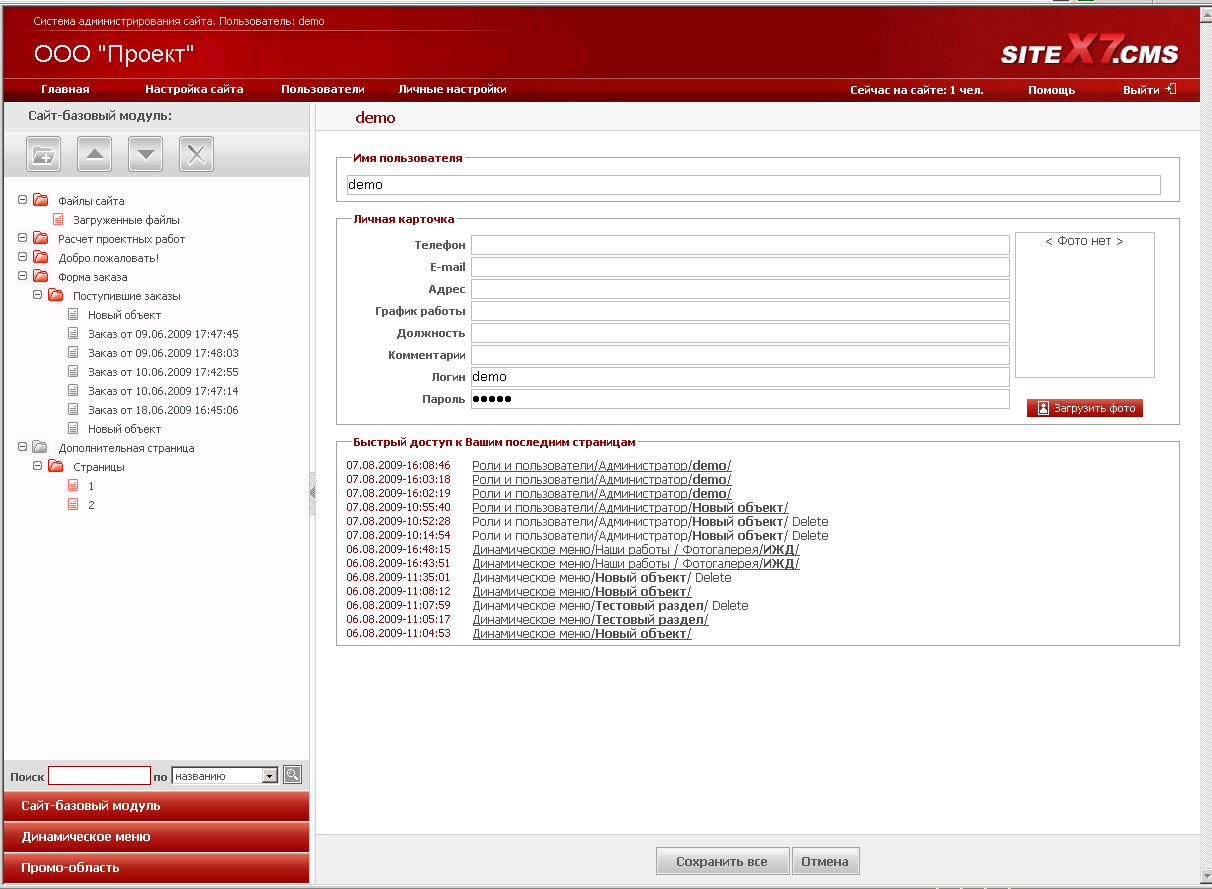Click the add new folder toolbar icon

pyautogui.click(x=43, y=154)
